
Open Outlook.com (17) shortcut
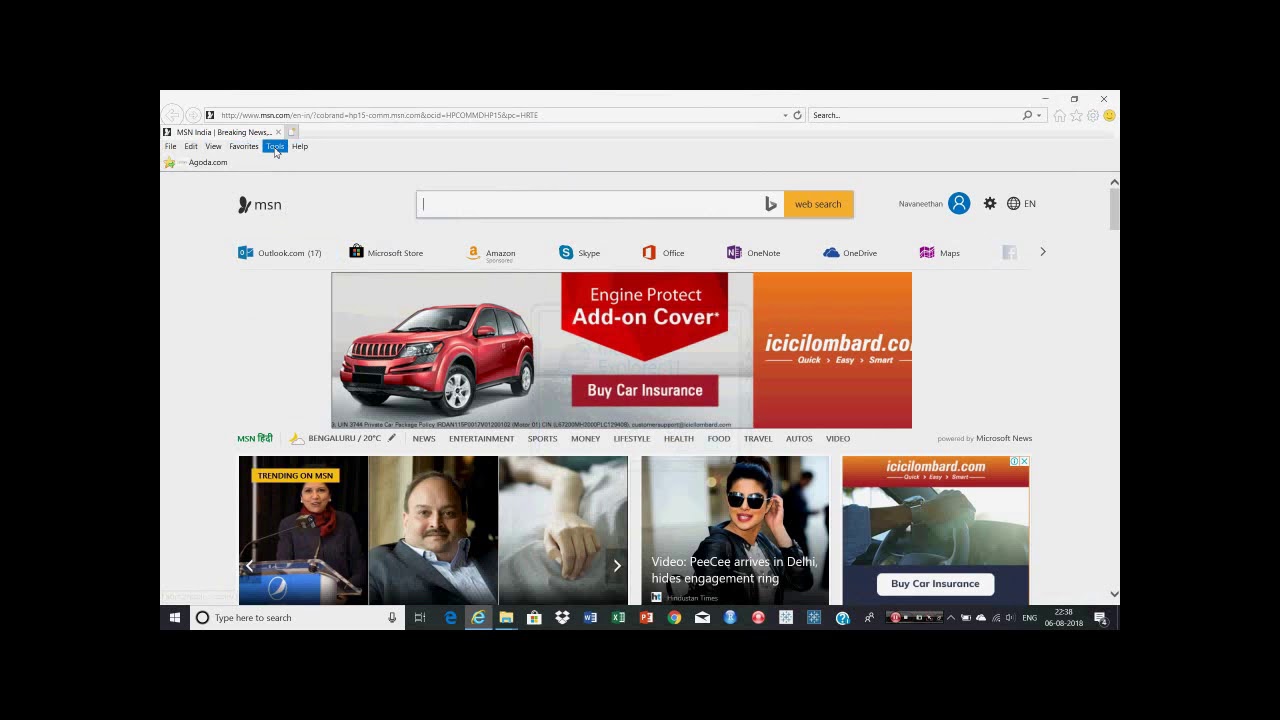coord(280,253)
